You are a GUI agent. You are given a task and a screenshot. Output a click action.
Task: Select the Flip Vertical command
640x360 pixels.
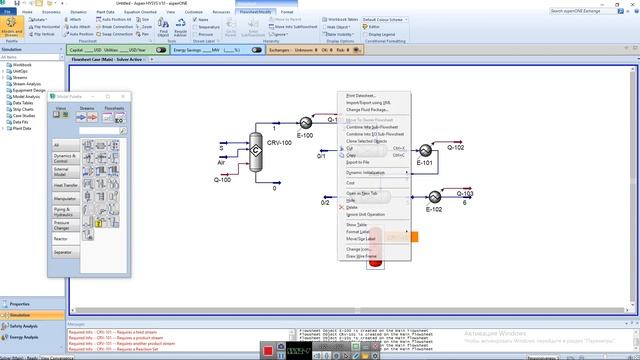(x=42, y=34)
